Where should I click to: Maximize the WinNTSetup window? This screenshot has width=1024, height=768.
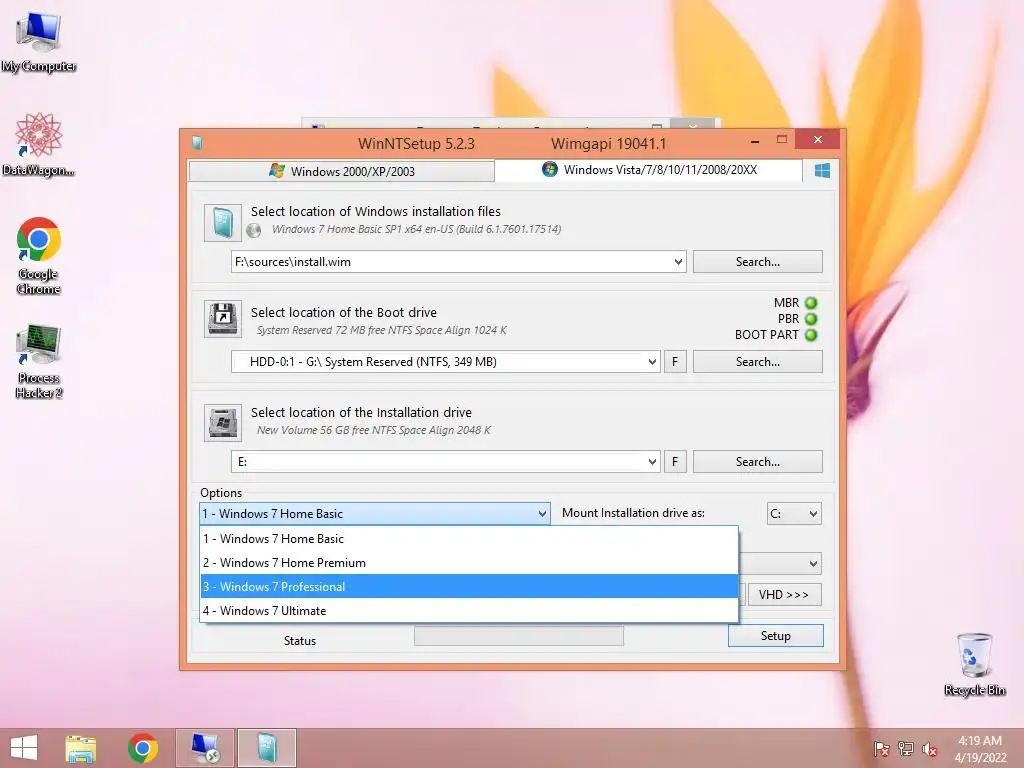pos(782,139)
